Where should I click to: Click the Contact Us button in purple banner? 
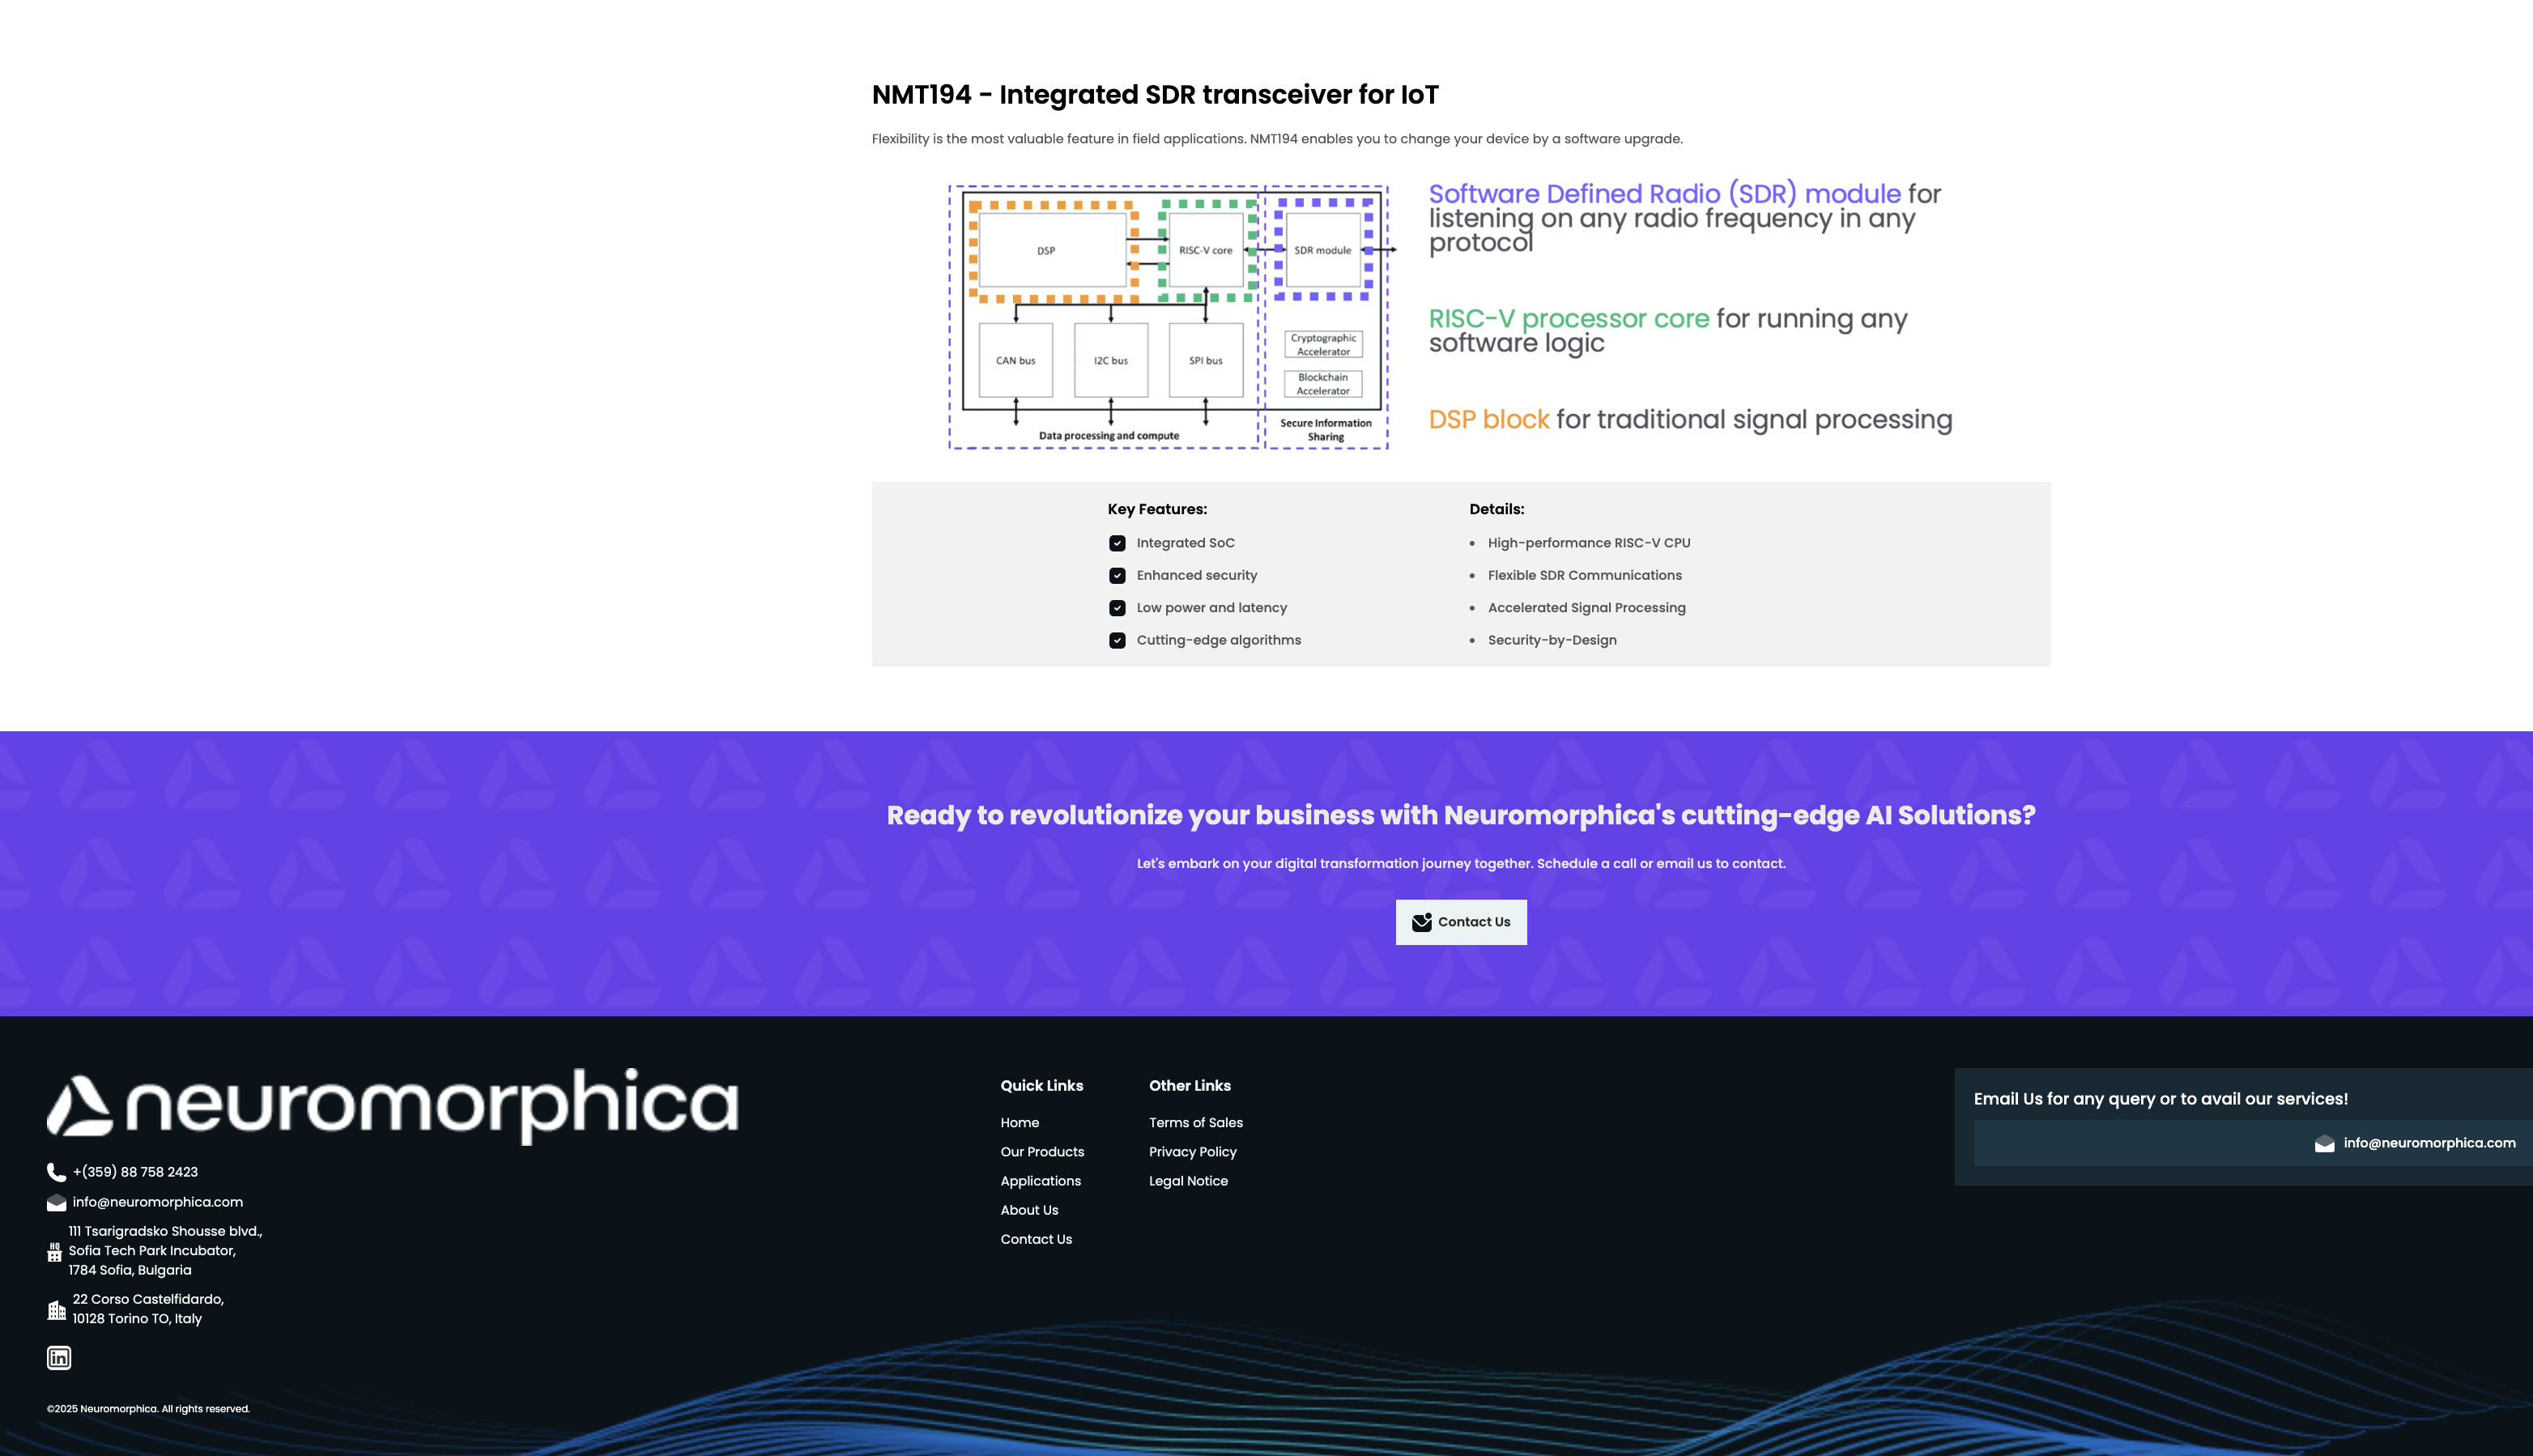pyautogui.click(x=1461, y=922)
